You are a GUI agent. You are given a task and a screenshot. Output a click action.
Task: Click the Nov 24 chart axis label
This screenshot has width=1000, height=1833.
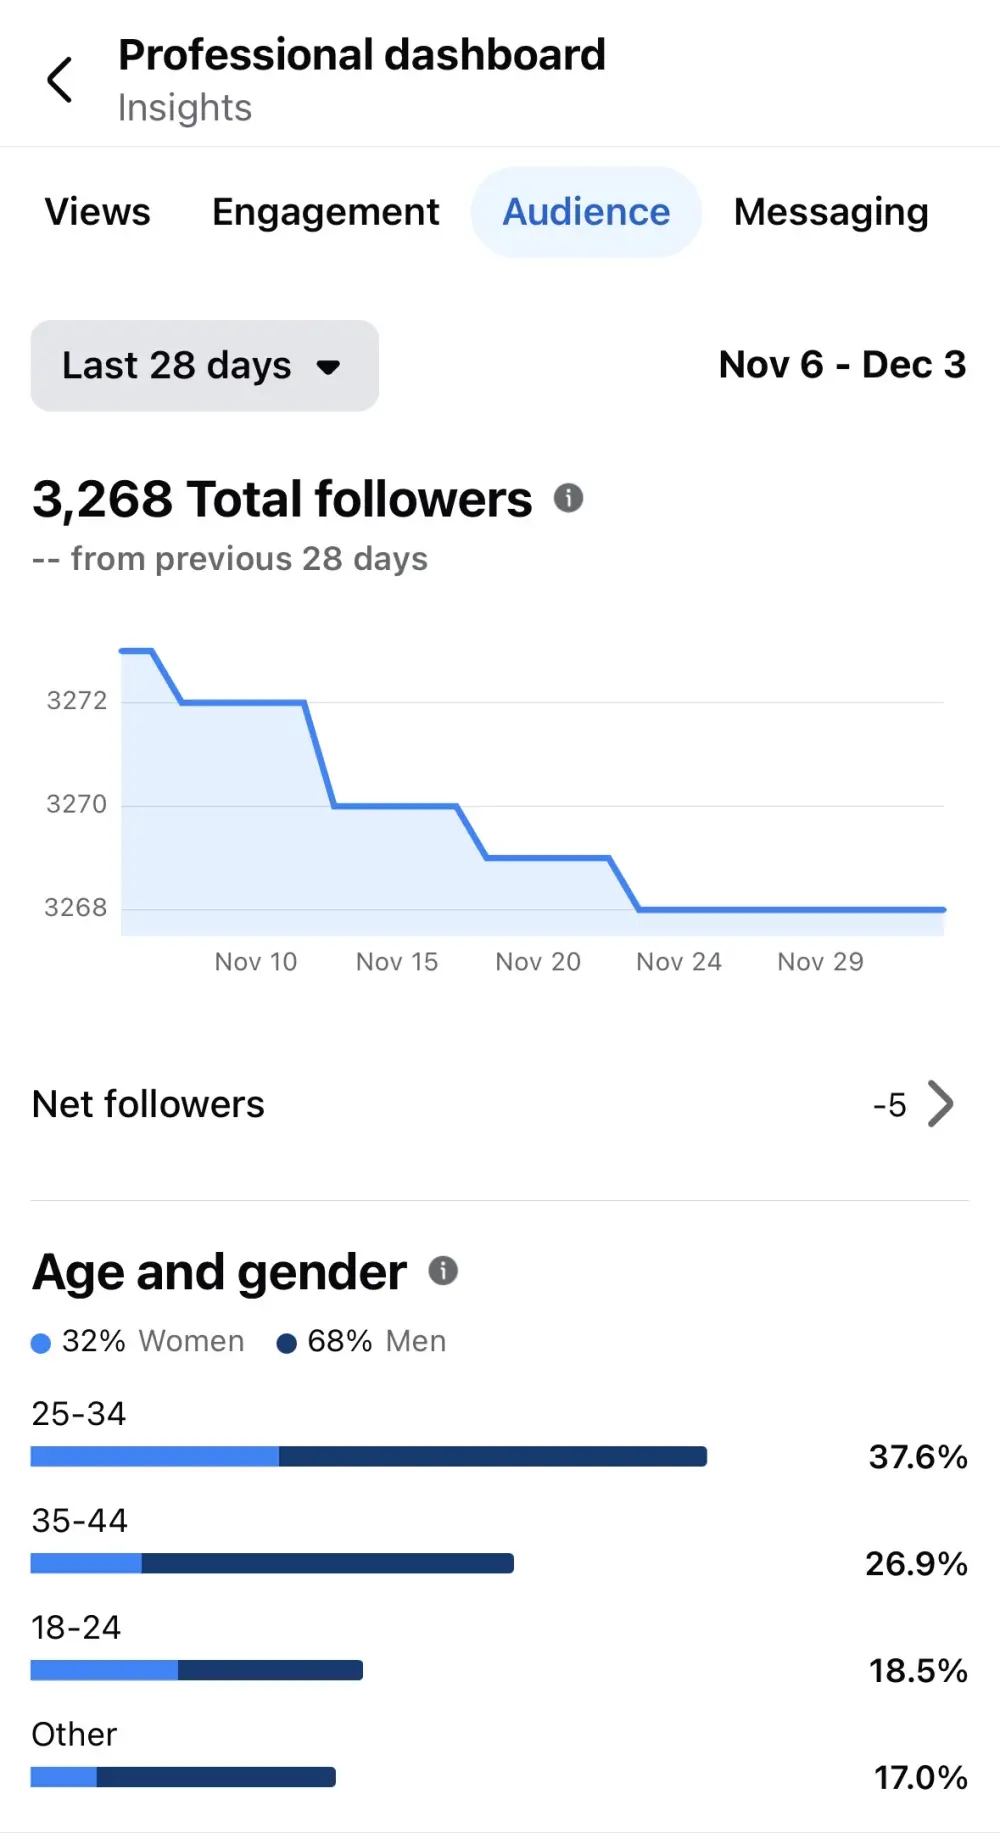click(679, 962)
